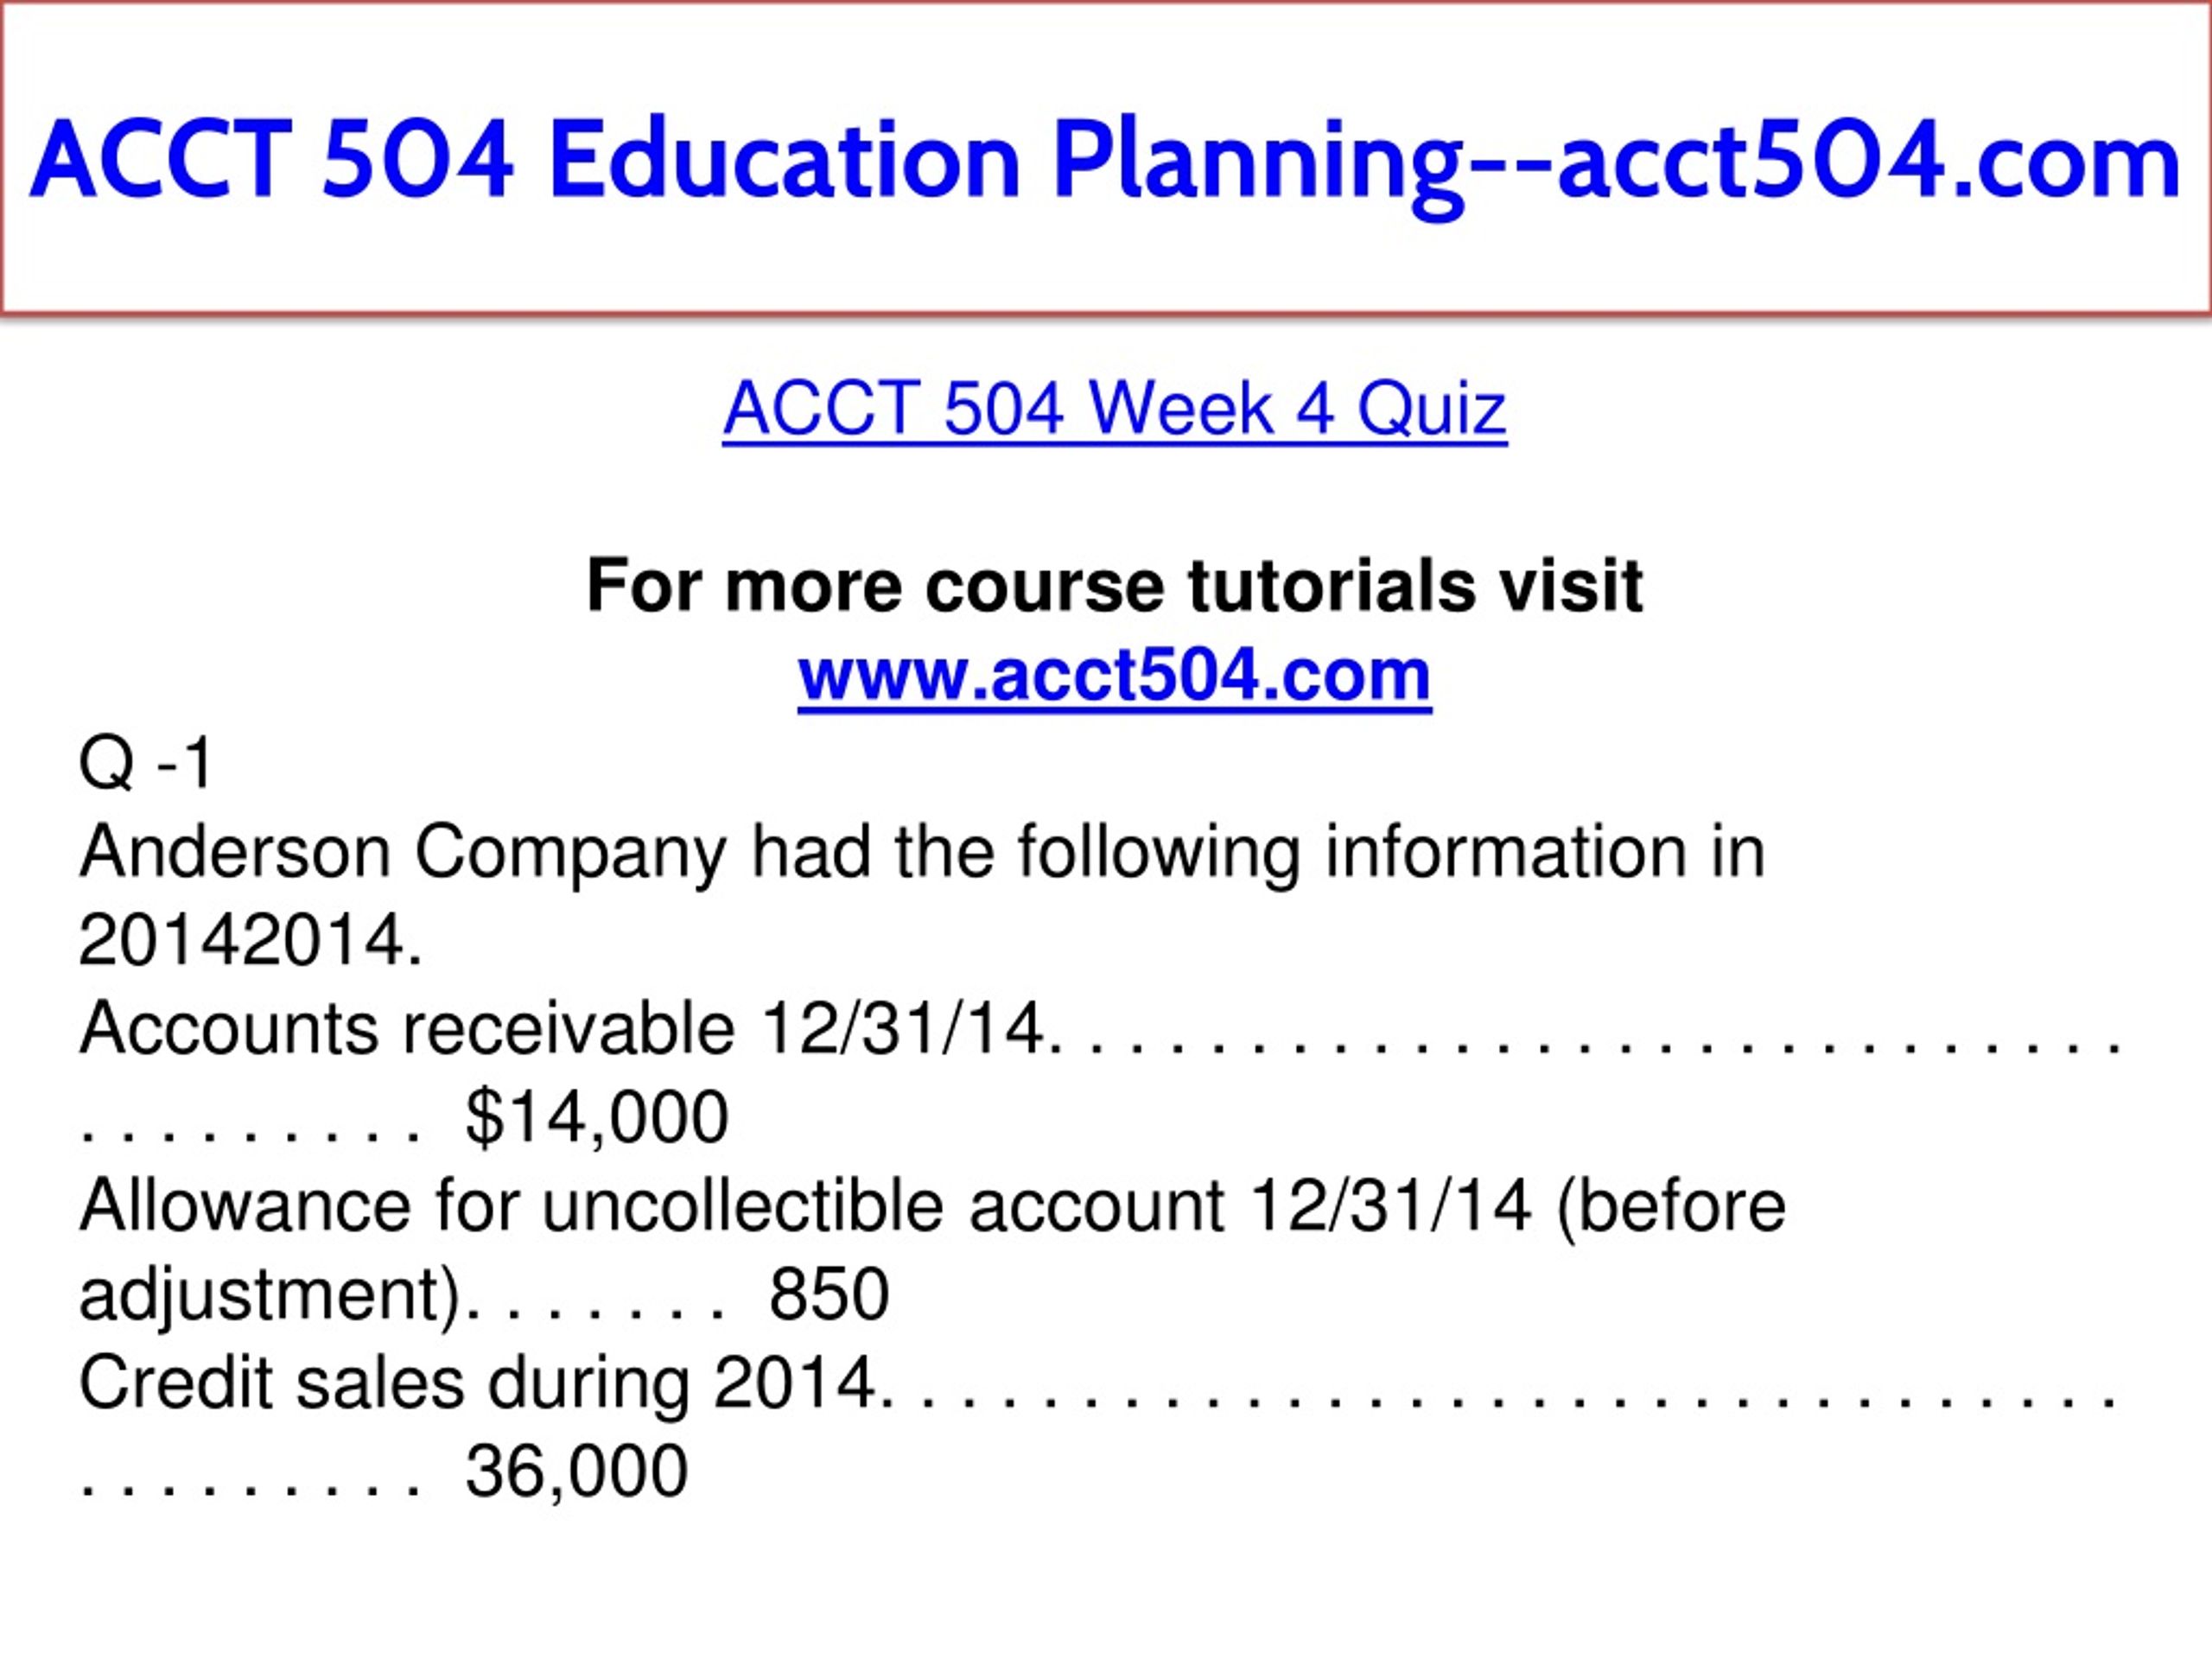Click 'acct504.com' in the title heading

[x=1869, y=160]
